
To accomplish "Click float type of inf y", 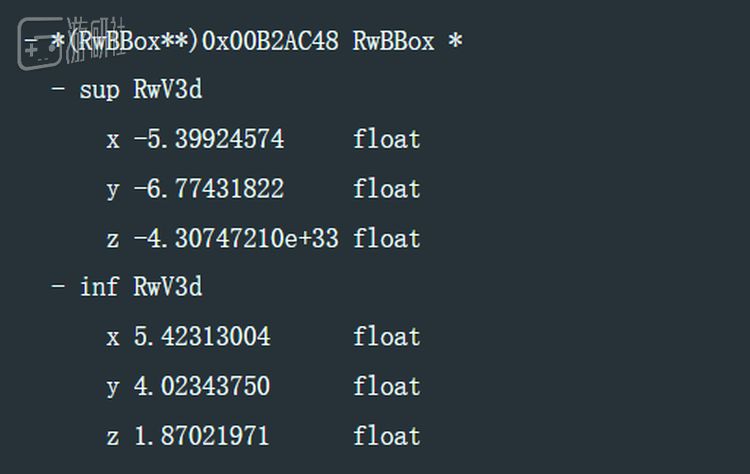I will (x=386, y=386).
